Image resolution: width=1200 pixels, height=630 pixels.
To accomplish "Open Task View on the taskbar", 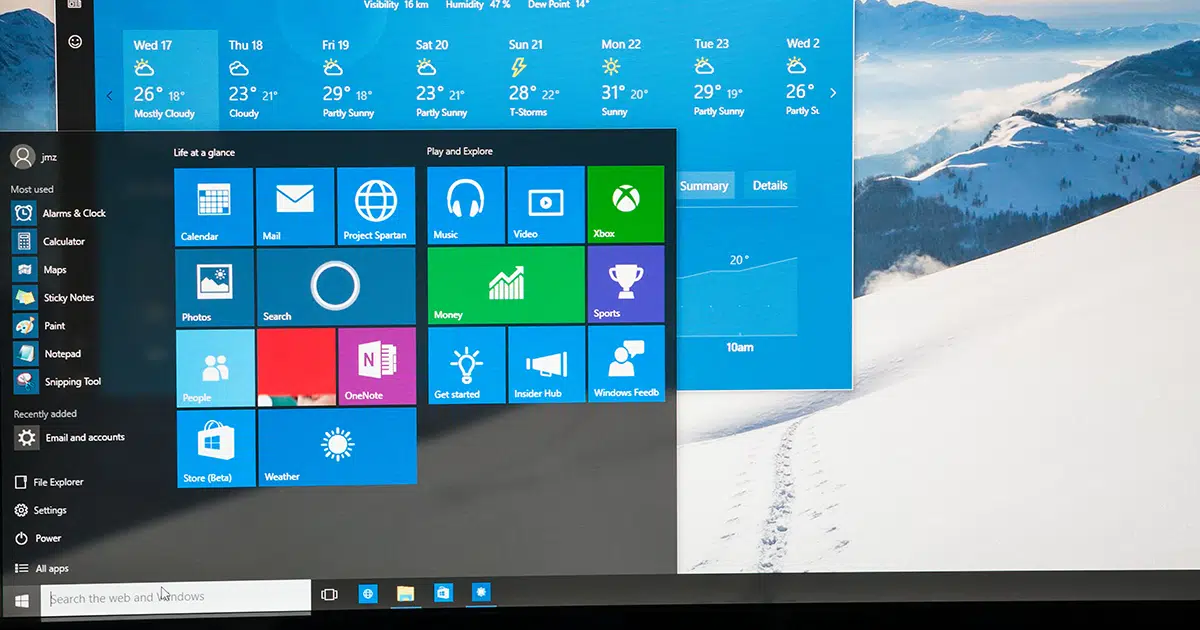I will (x=329, y=594).
